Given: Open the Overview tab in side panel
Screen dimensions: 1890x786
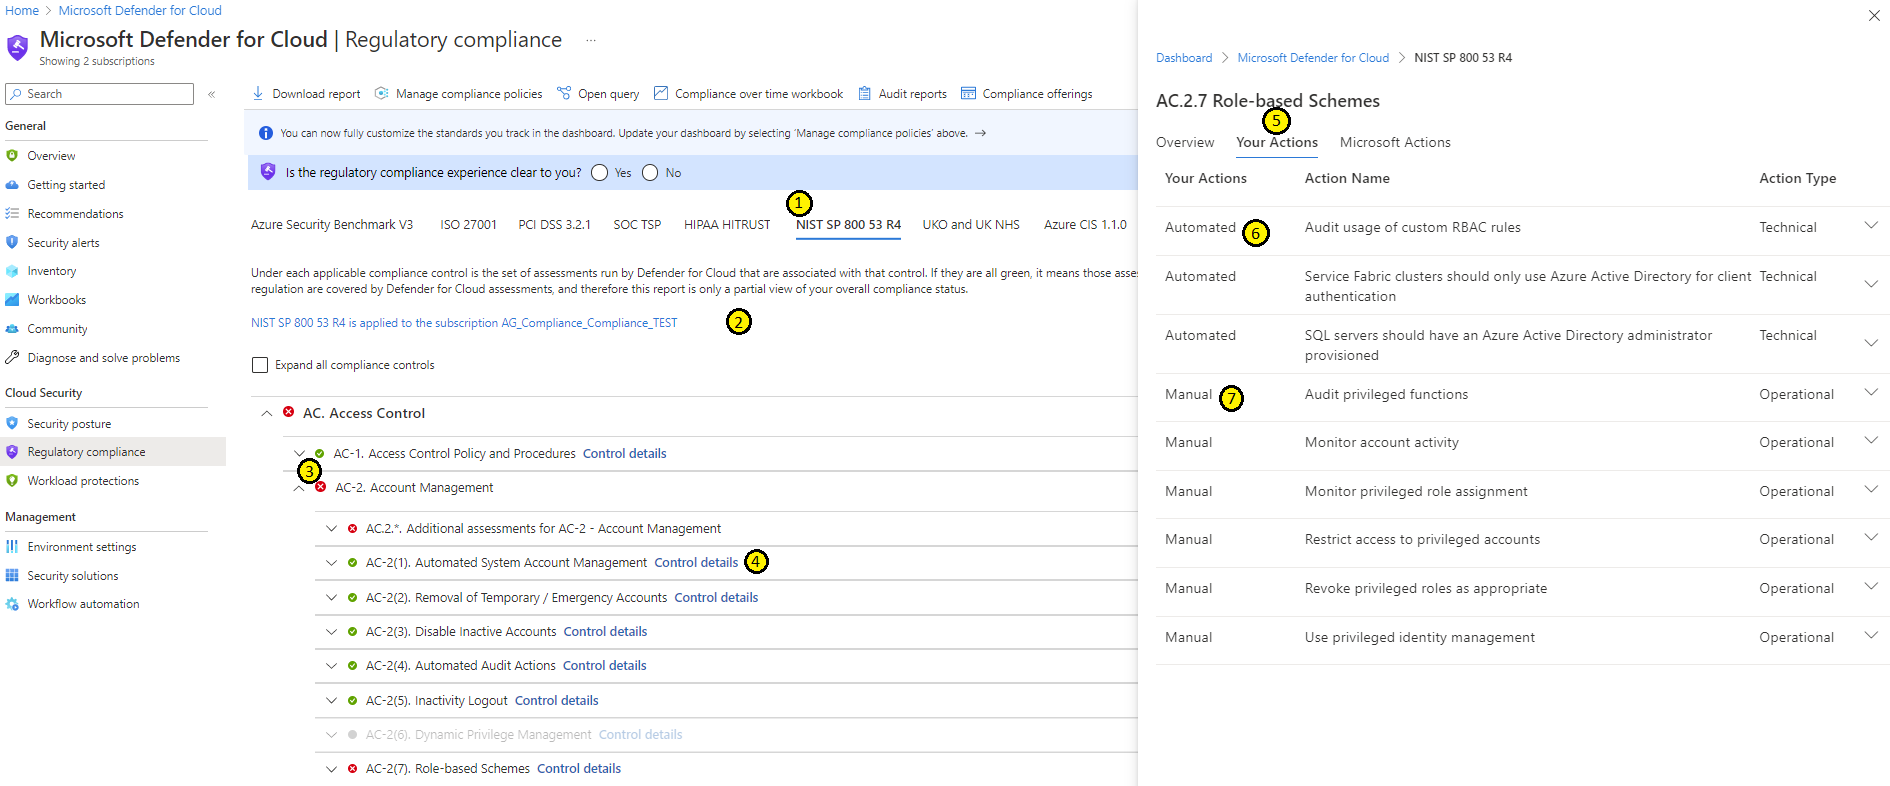Looking at the screenshot, I should 1185,143.
